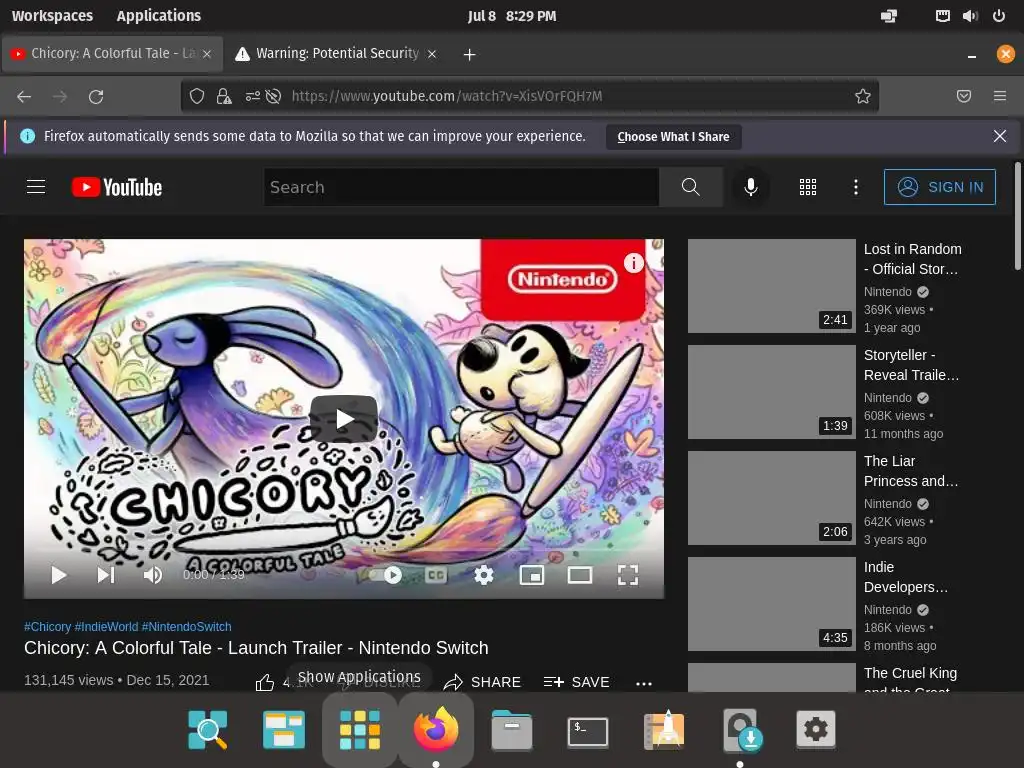The width and height of the screenshot is (1024, 768).
Task: Enter fullscreen video mode
Action: (x=628, y=575)
